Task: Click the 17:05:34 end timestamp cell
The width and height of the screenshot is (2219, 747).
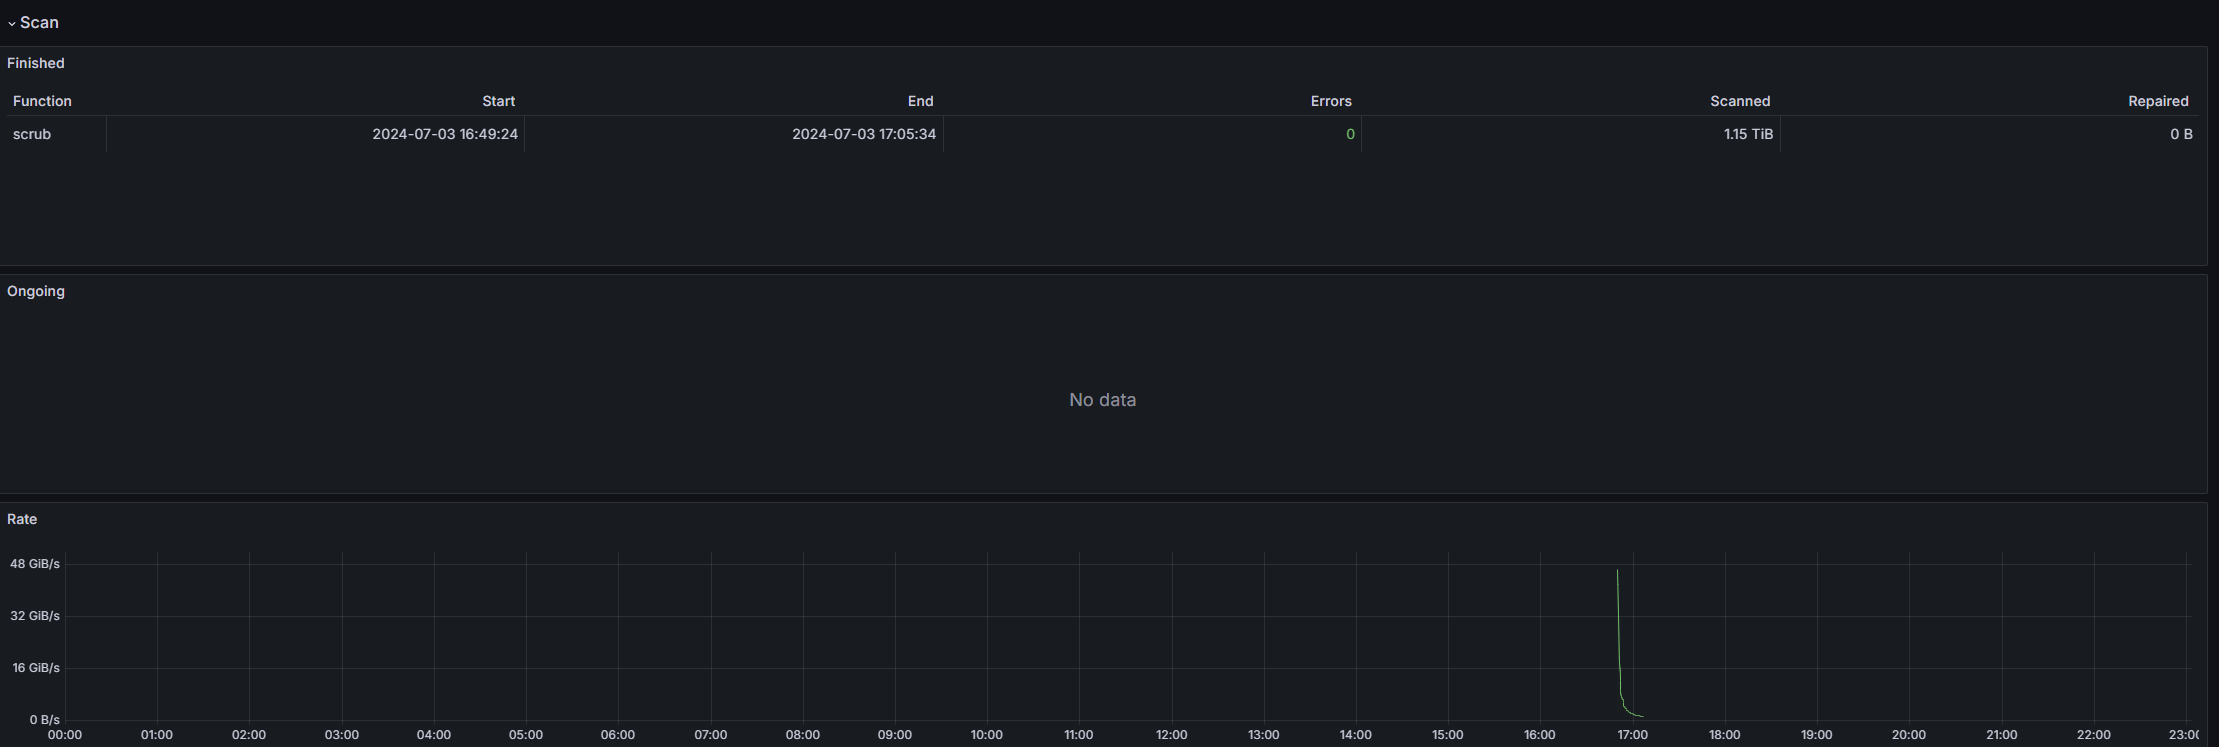Action: (864, 134)
